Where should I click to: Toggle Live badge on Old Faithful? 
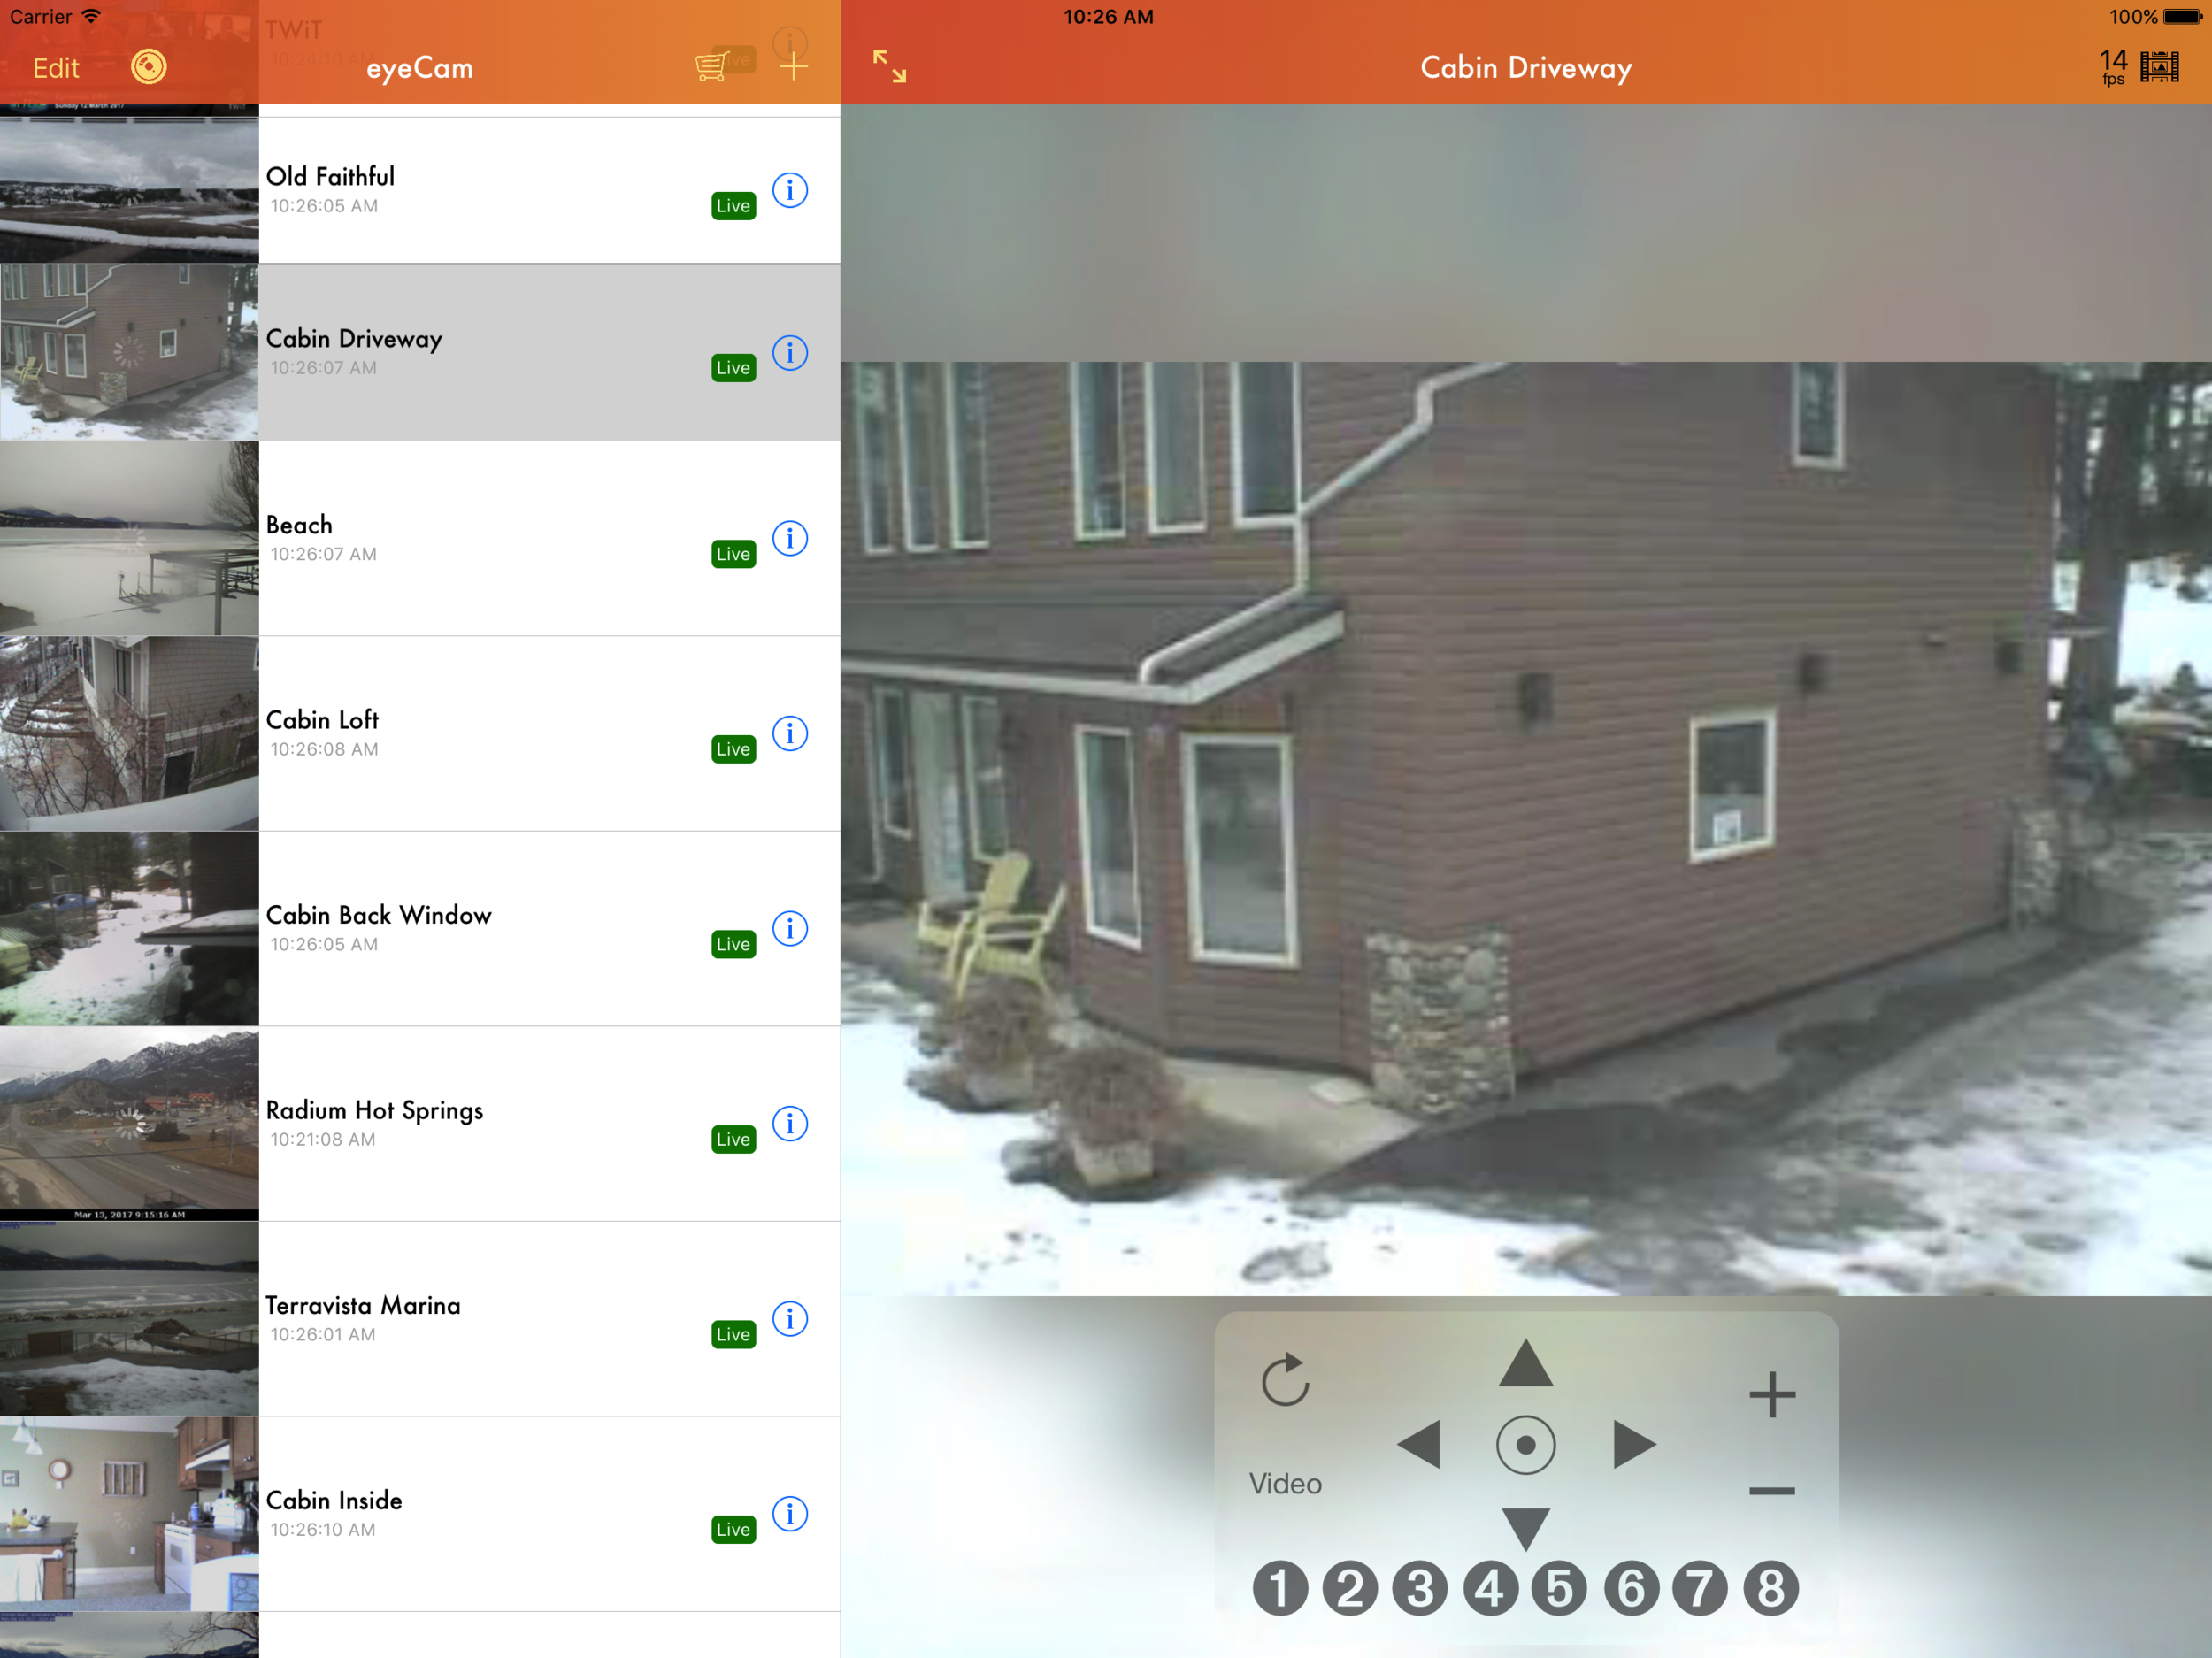733,206
